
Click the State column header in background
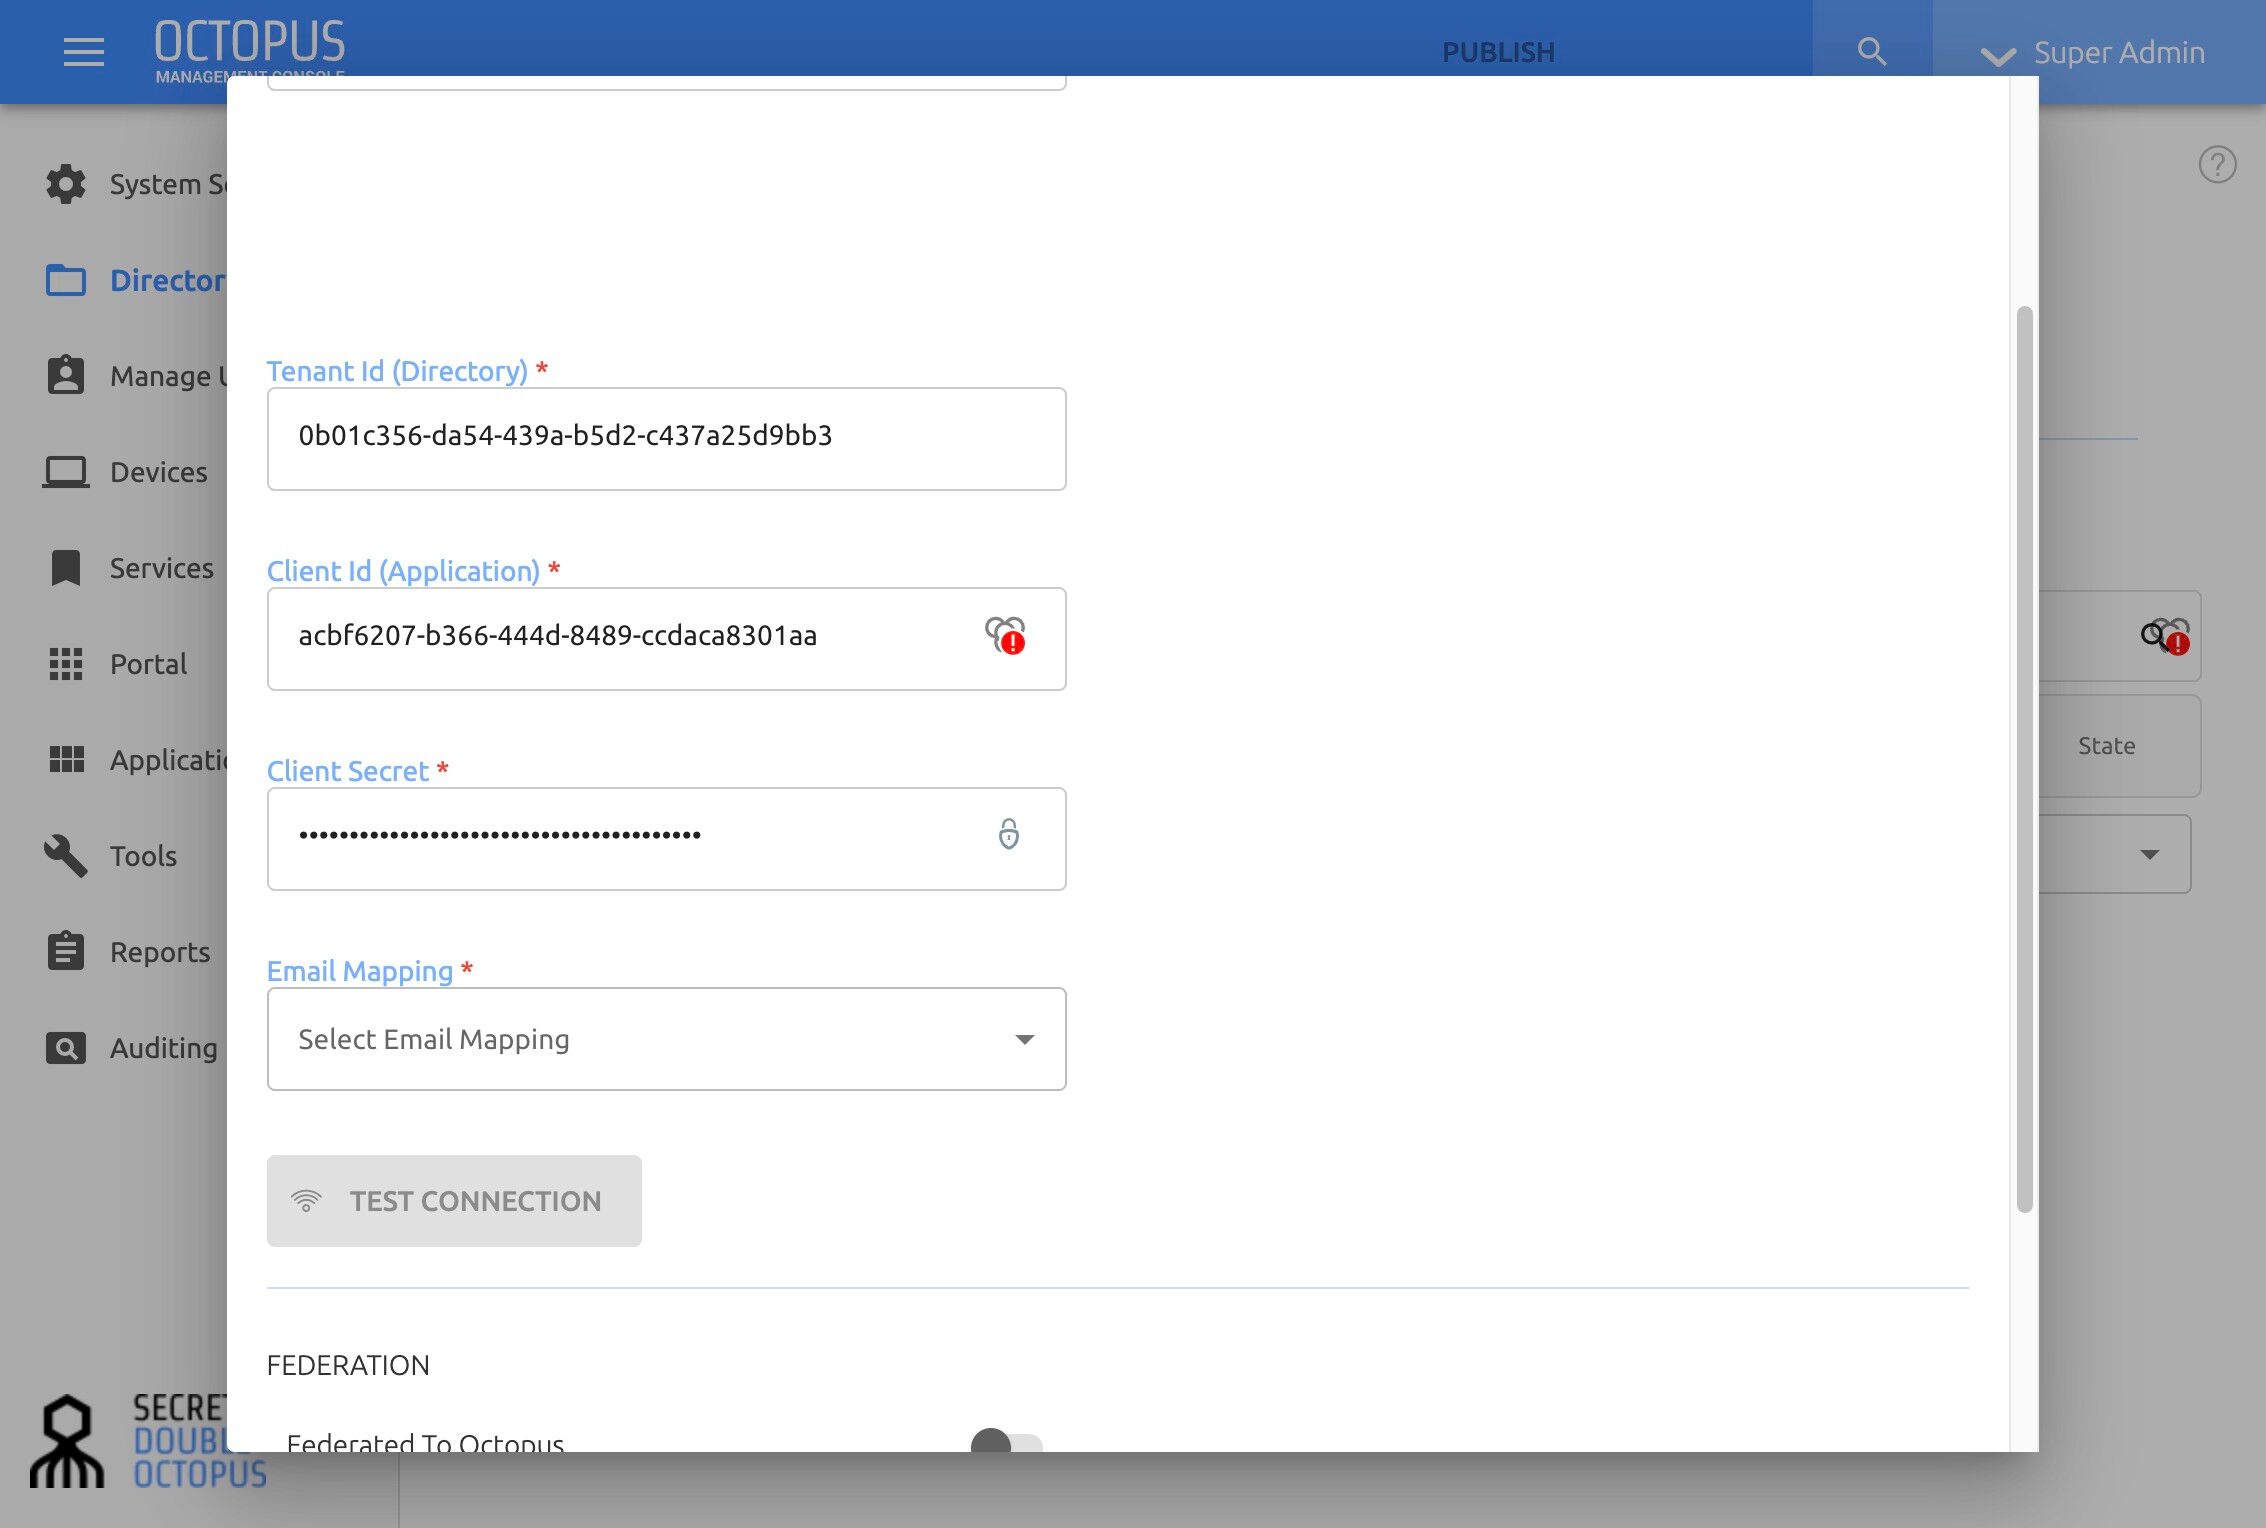pos(2106,746)
